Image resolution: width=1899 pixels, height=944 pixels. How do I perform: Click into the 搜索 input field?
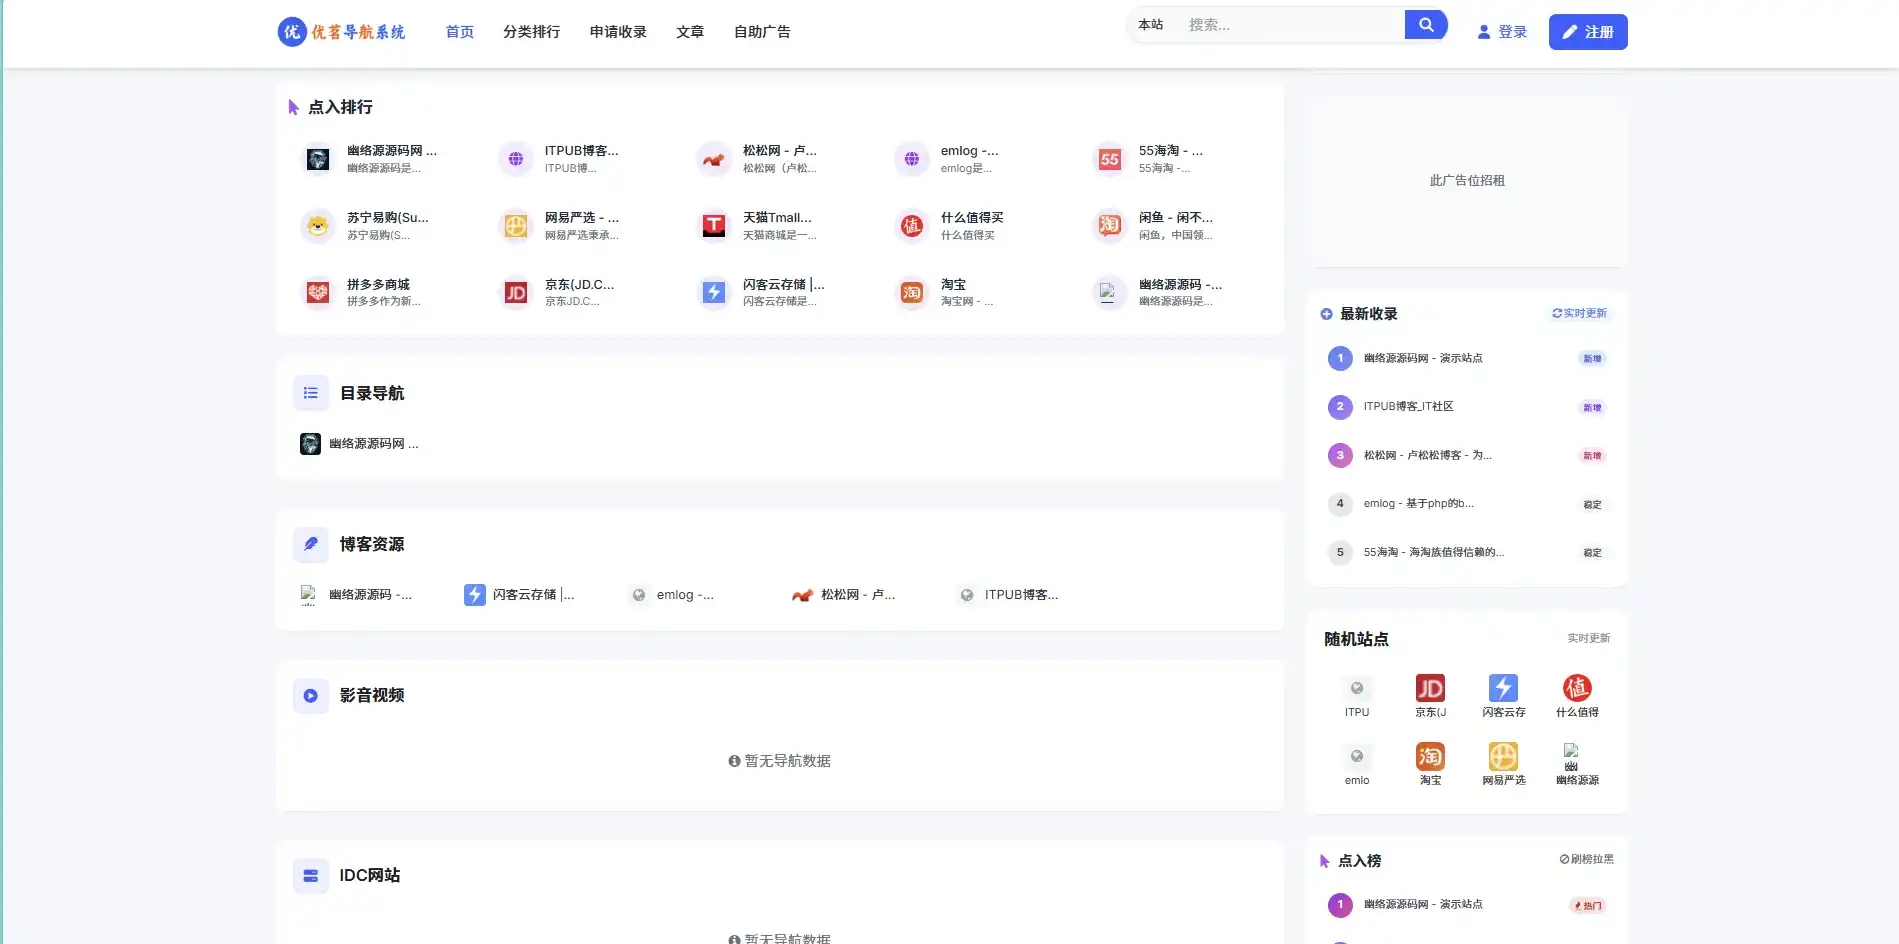1290,25
